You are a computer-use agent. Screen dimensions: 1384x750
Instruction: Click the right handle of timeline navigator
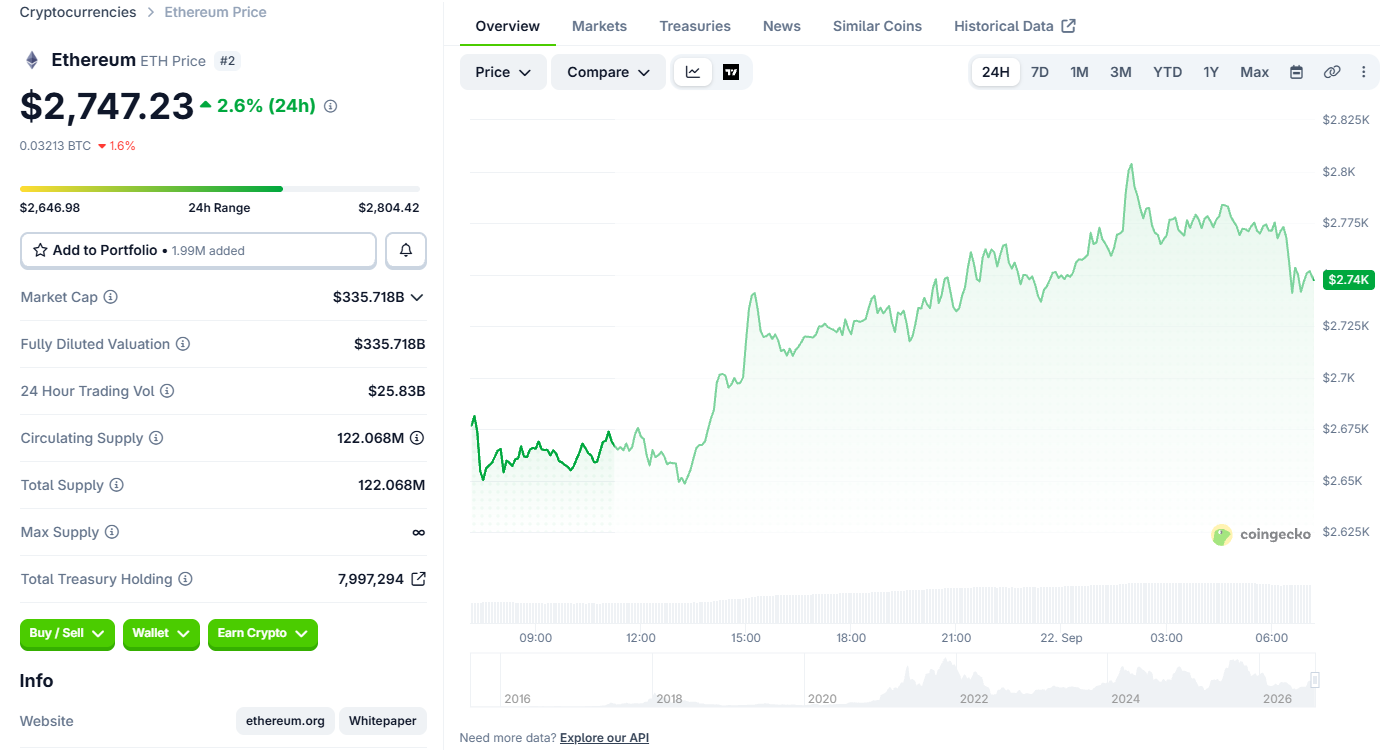tap(1315, 680)
